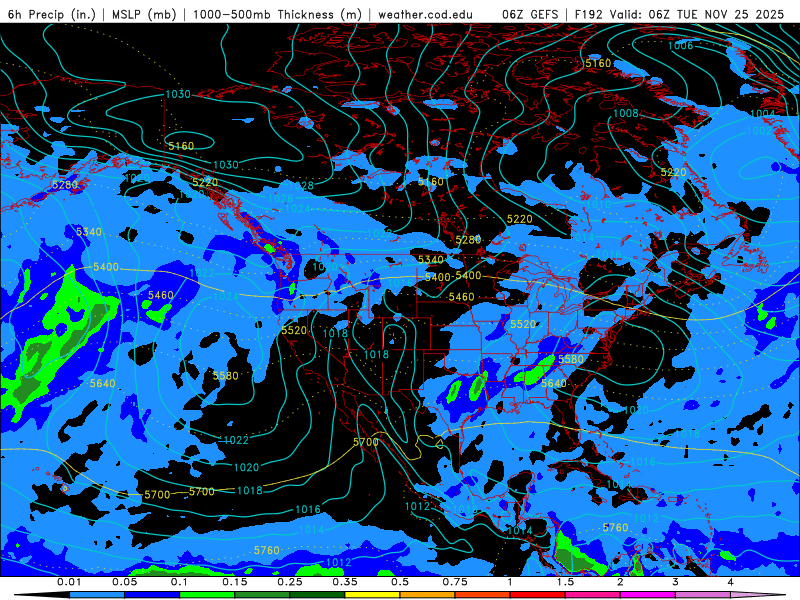800x600 pixels.
Task: Click the '06Z GEFS' model label
Action: point(530,14)
